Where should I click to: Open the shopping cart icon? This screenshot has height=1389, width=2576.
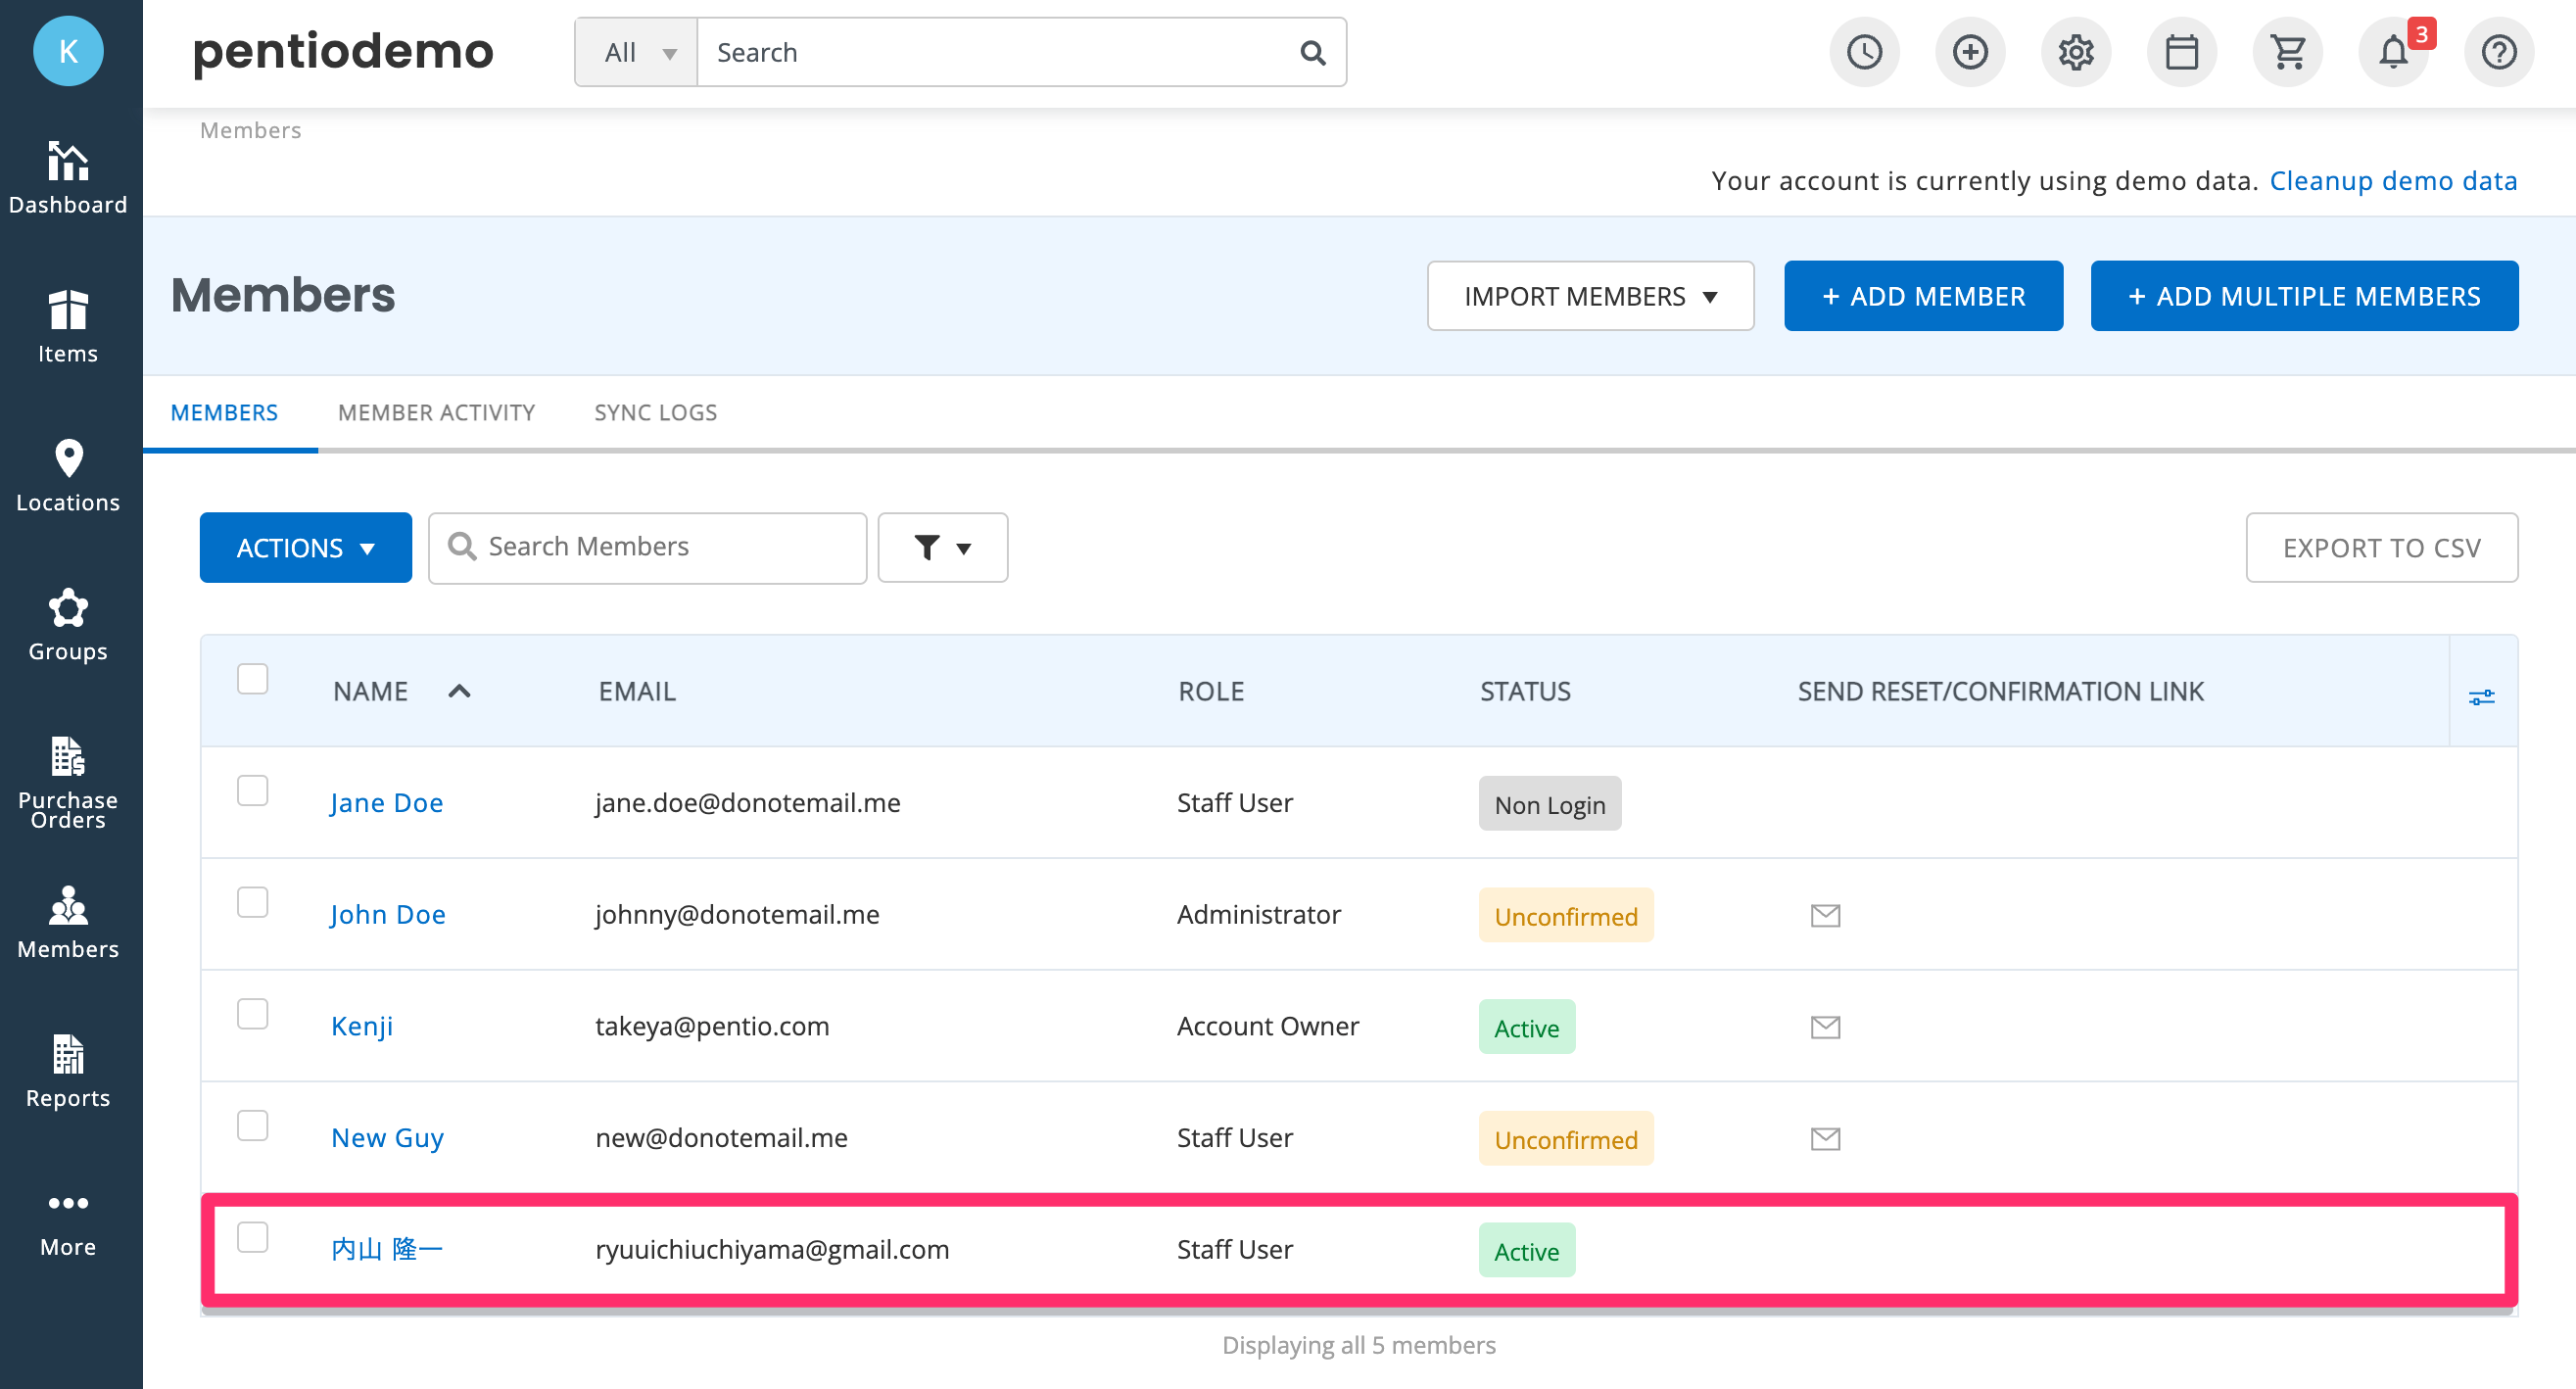pyautogui.click(x=2287, y=52)
